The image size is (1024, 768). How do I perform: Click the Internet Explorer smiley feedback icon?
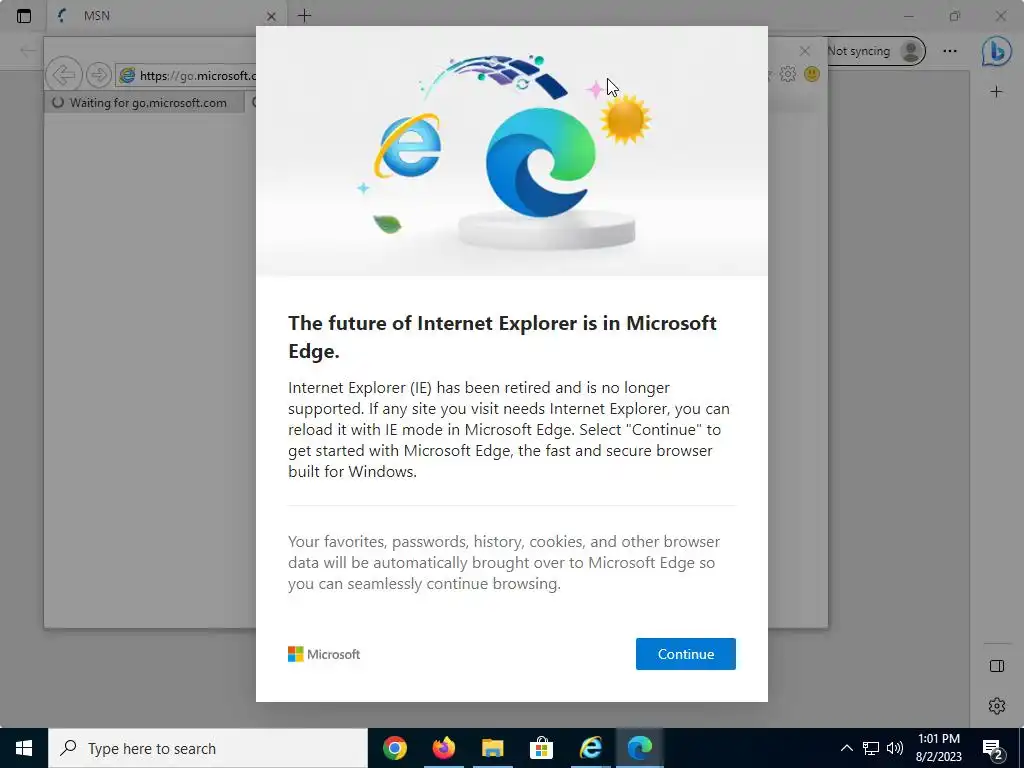pyautogui.click(x=812, y=74)
